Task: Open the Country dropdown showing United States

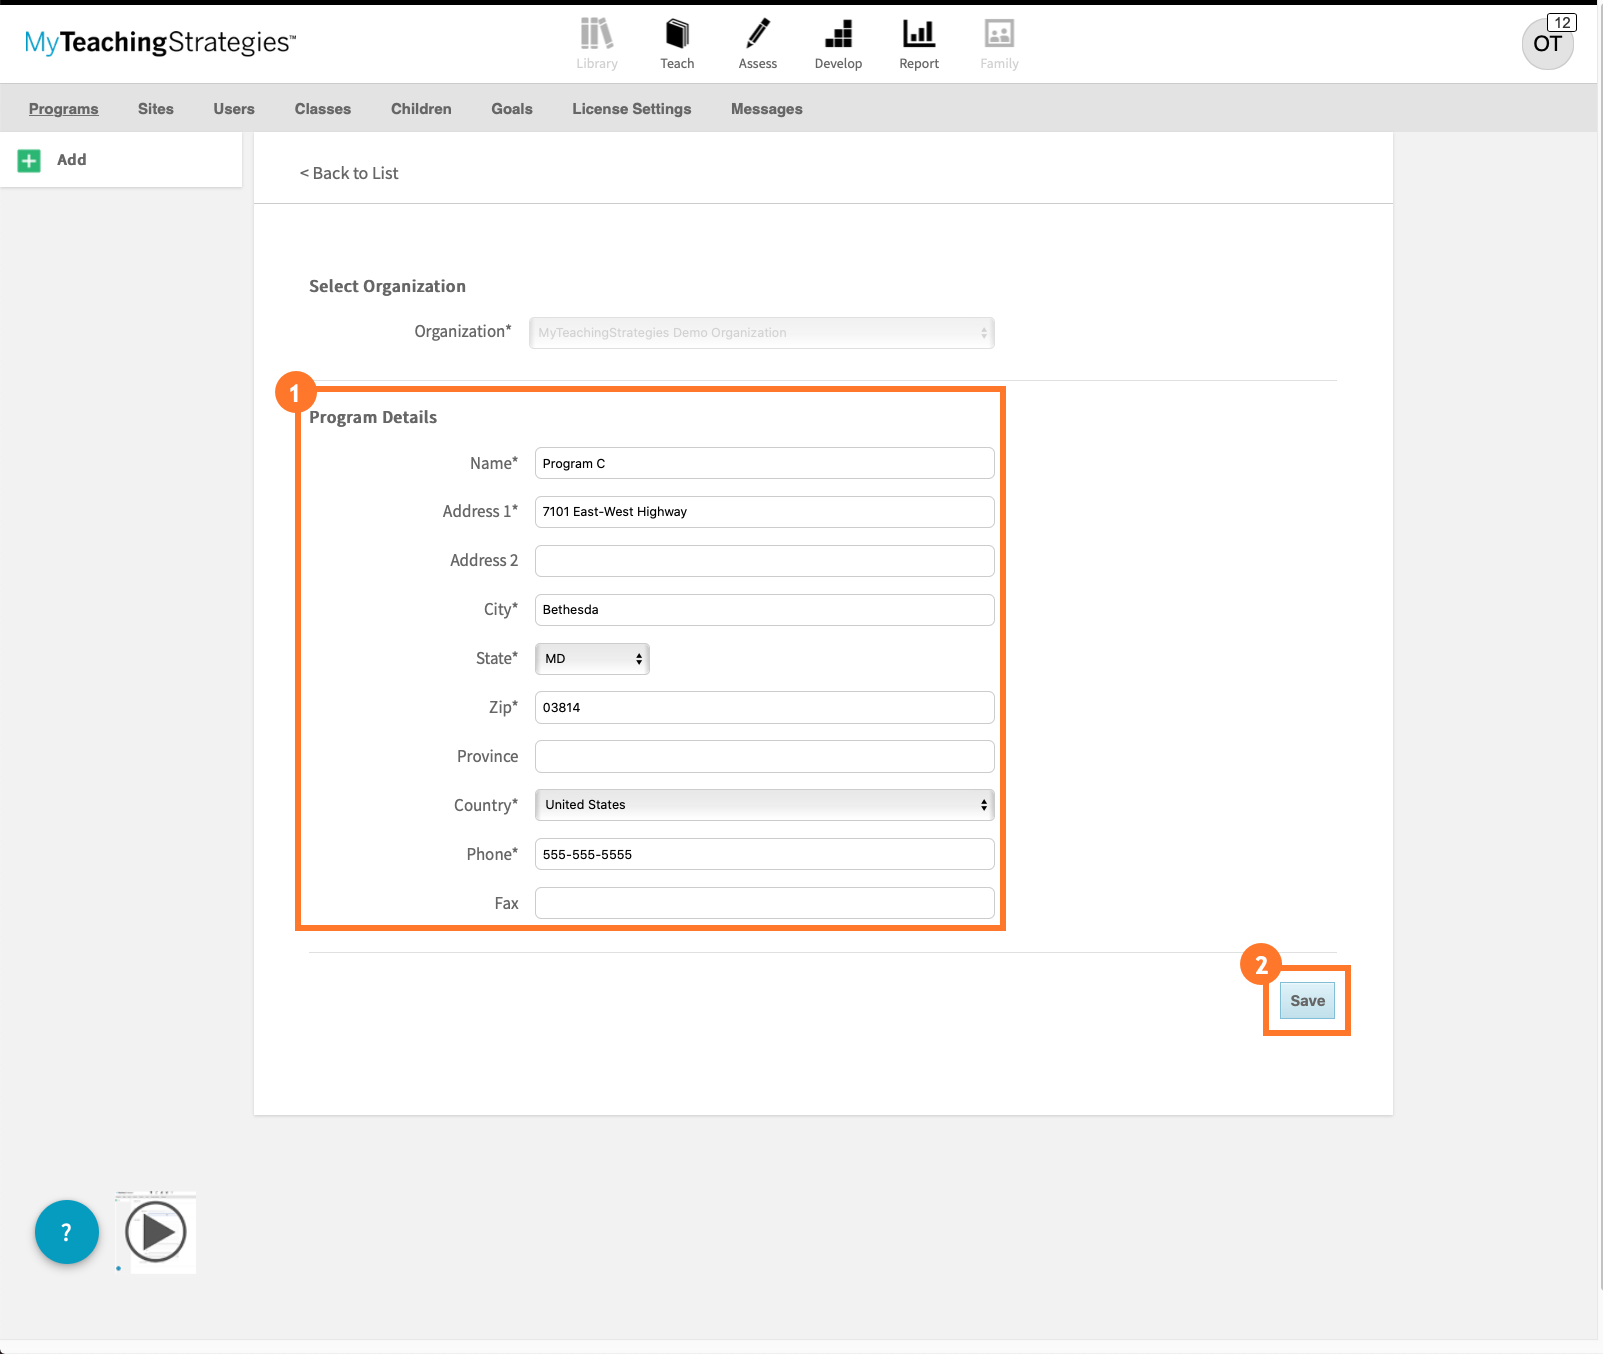Action: point(762,804)
